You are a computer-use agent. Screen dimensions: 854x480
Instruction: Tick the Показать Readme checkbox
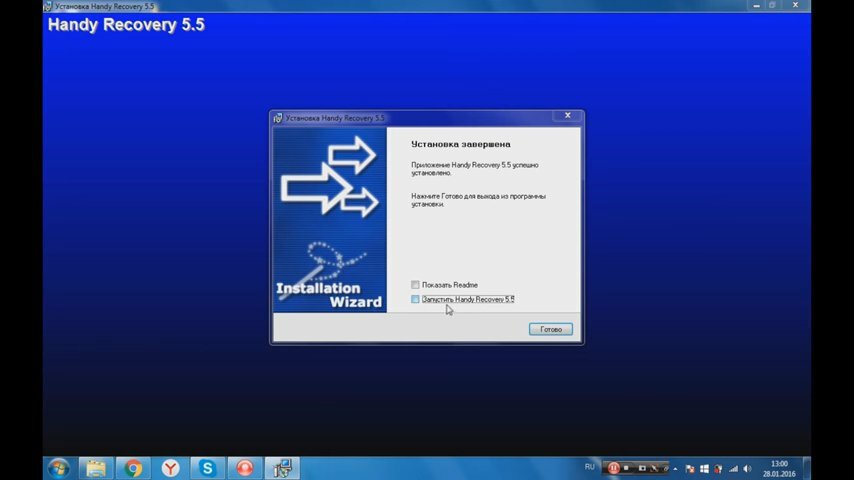(x=415, y=284)
